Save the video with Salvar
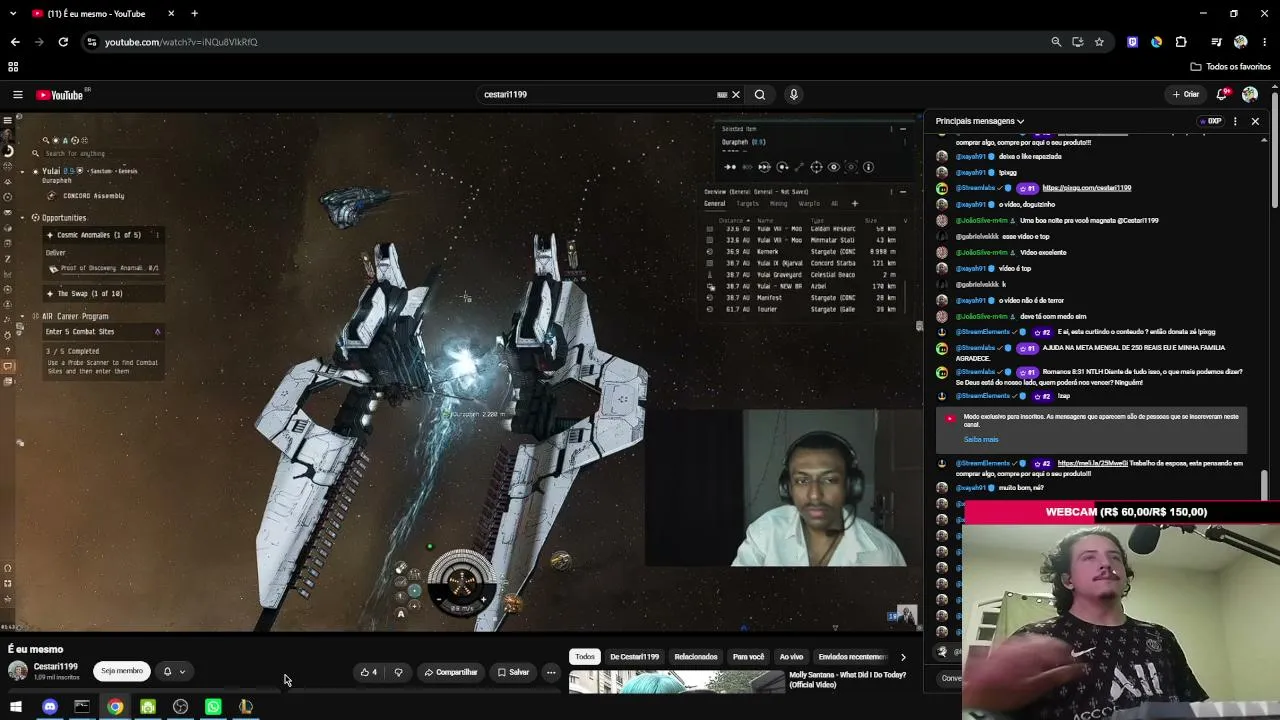The height and width of the screenshot is (720, 1280). pyautogui.click(x=513, y=672)
